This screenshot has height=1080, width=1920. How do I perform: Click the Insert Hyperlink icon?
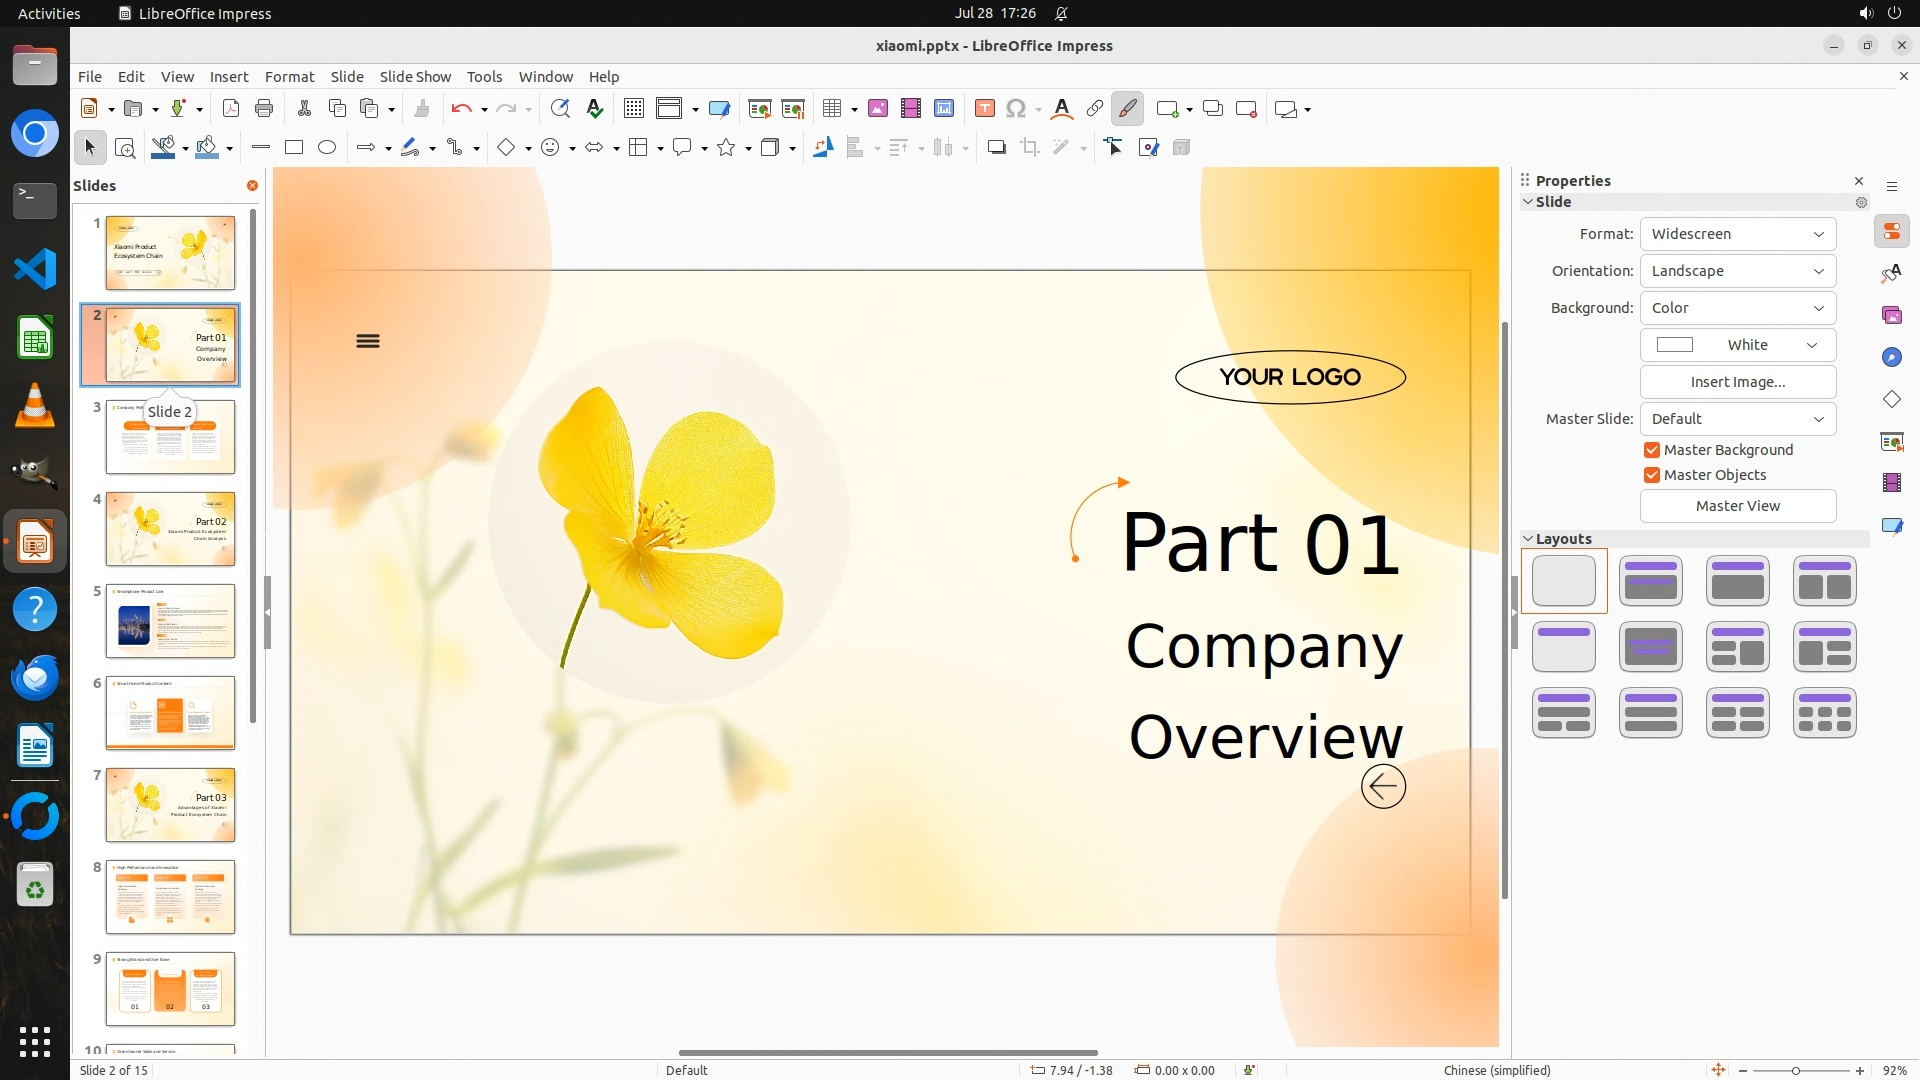click(x=1095, y=109)
